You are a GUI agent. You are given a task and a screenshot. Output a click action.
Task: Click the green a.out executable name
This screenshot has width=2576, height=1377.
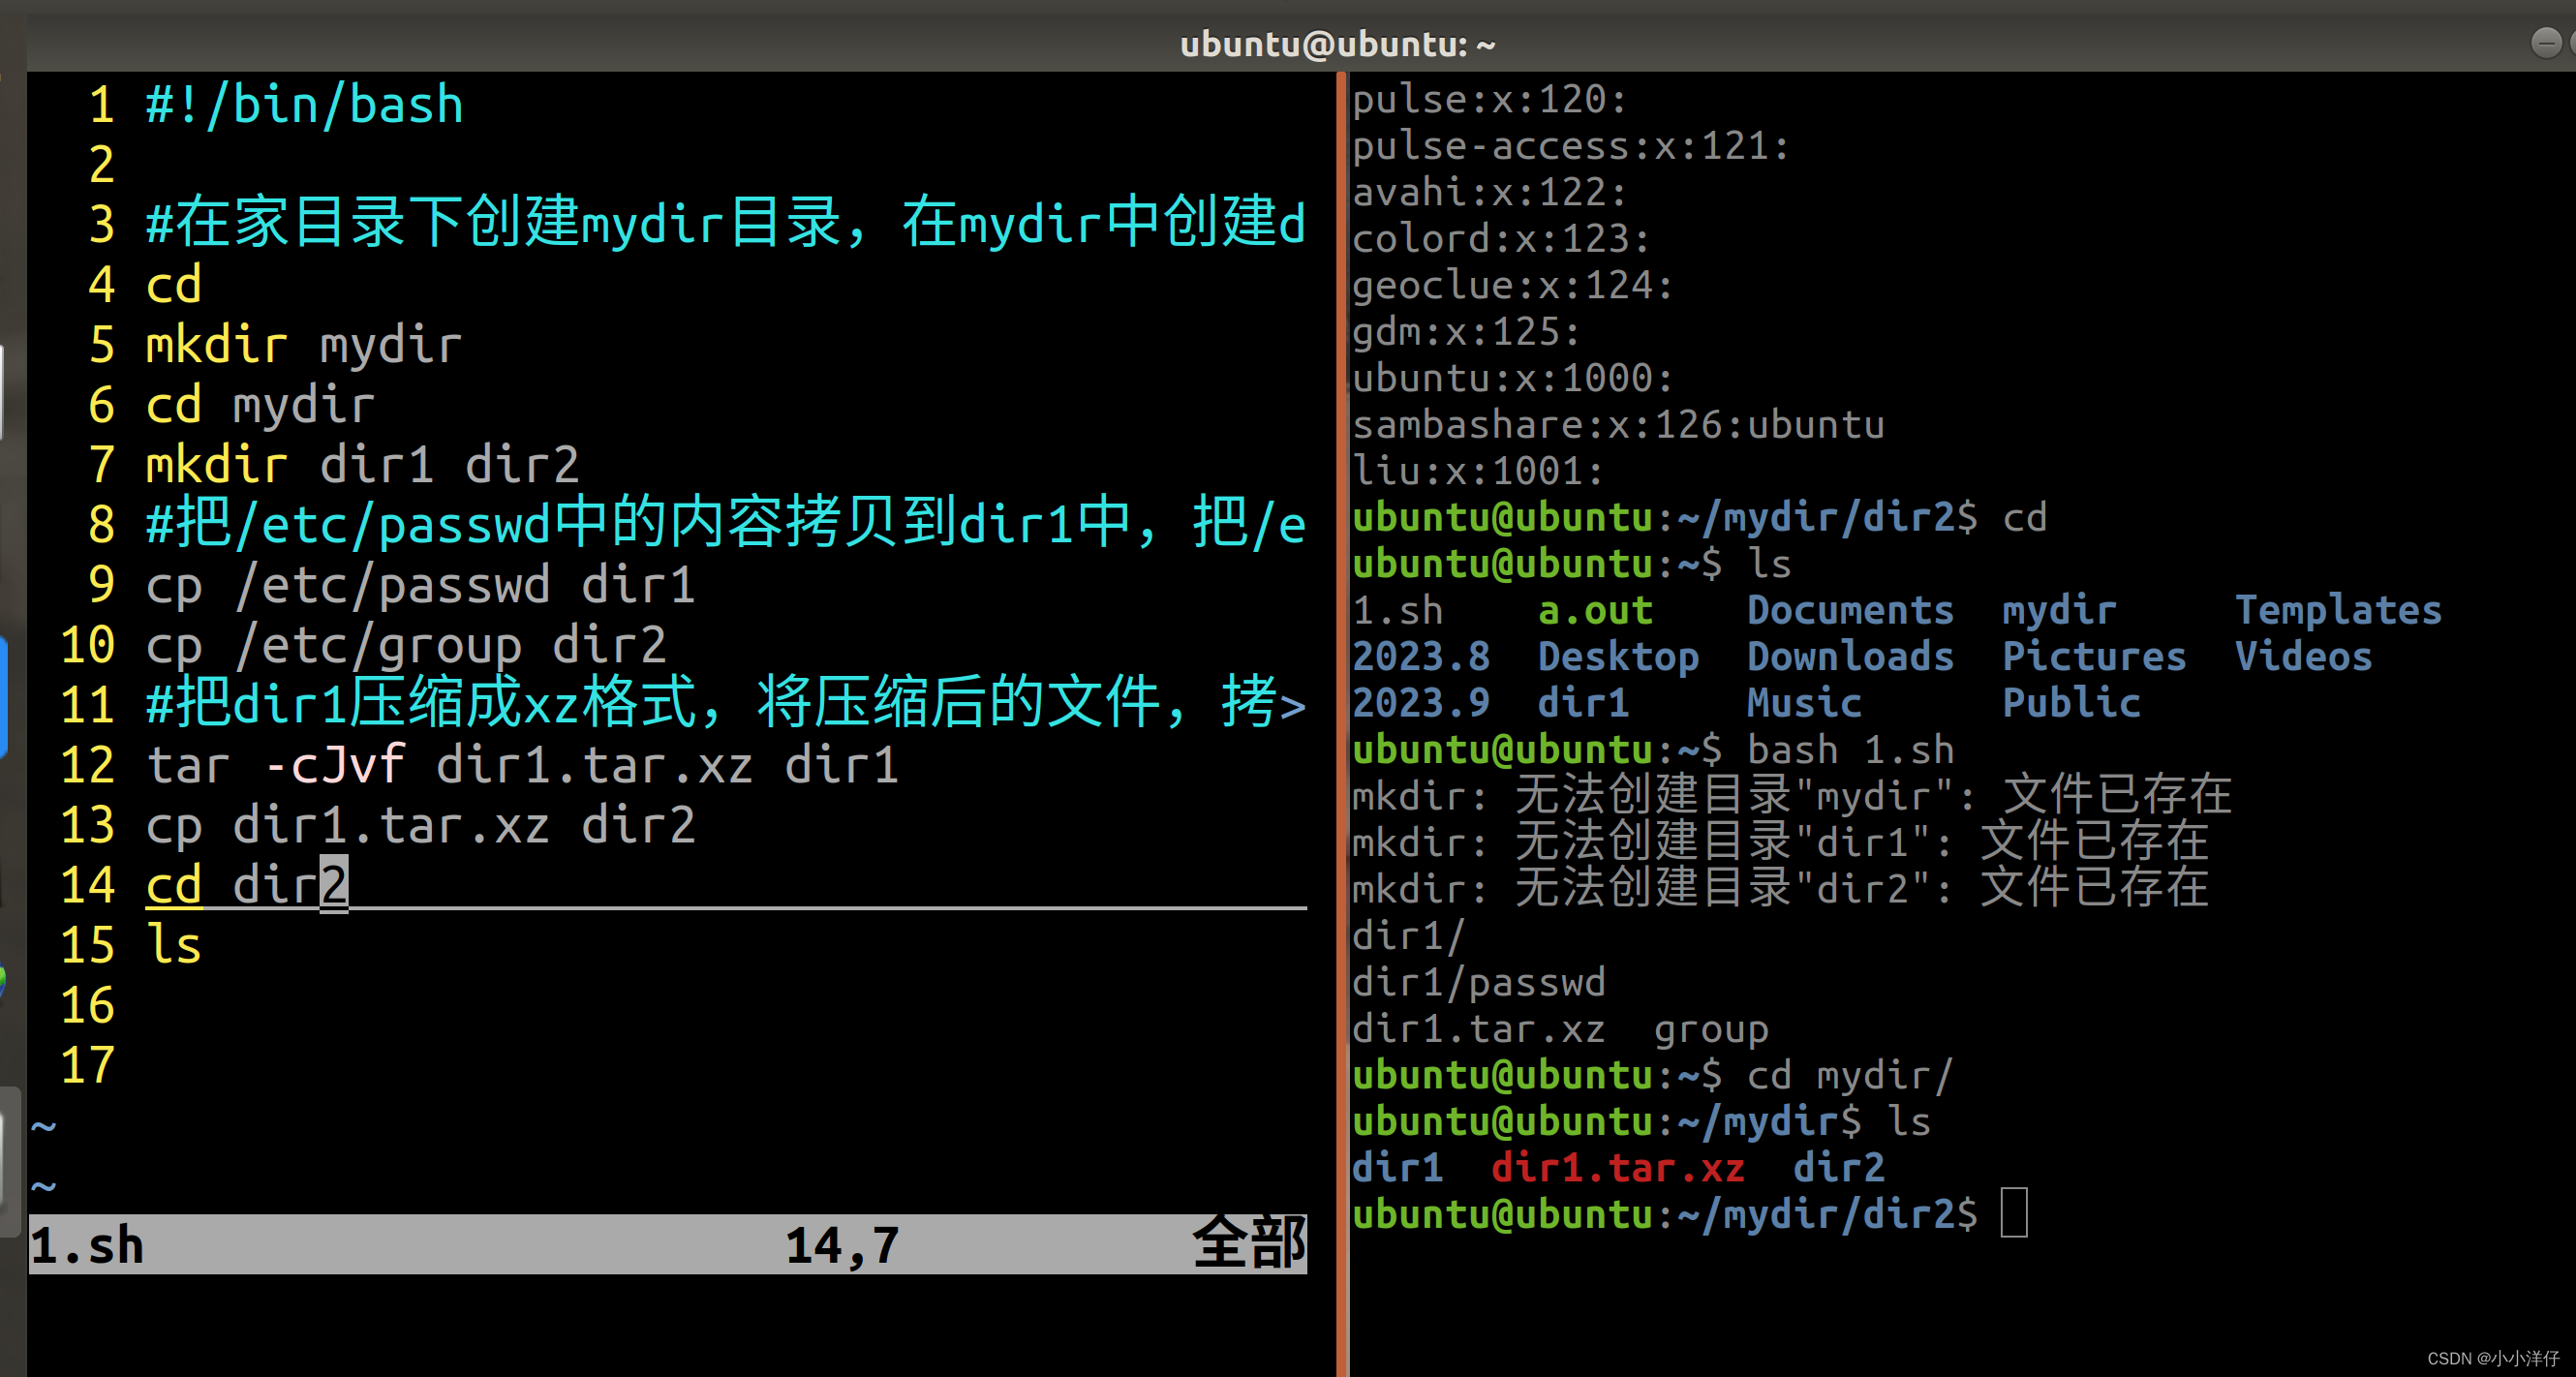click(x=1594, y=609)
